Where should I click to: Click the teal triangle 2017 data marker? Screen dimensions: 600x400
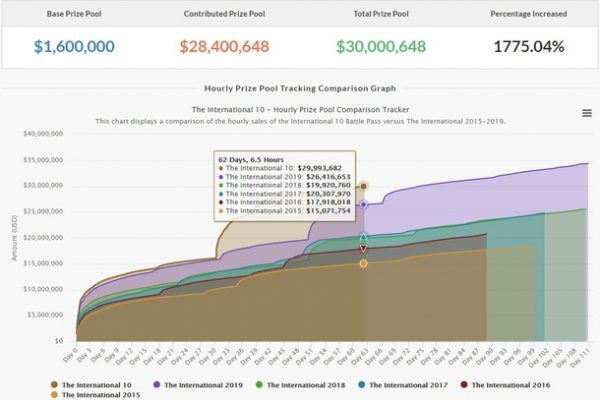click(x=364, y=237)
